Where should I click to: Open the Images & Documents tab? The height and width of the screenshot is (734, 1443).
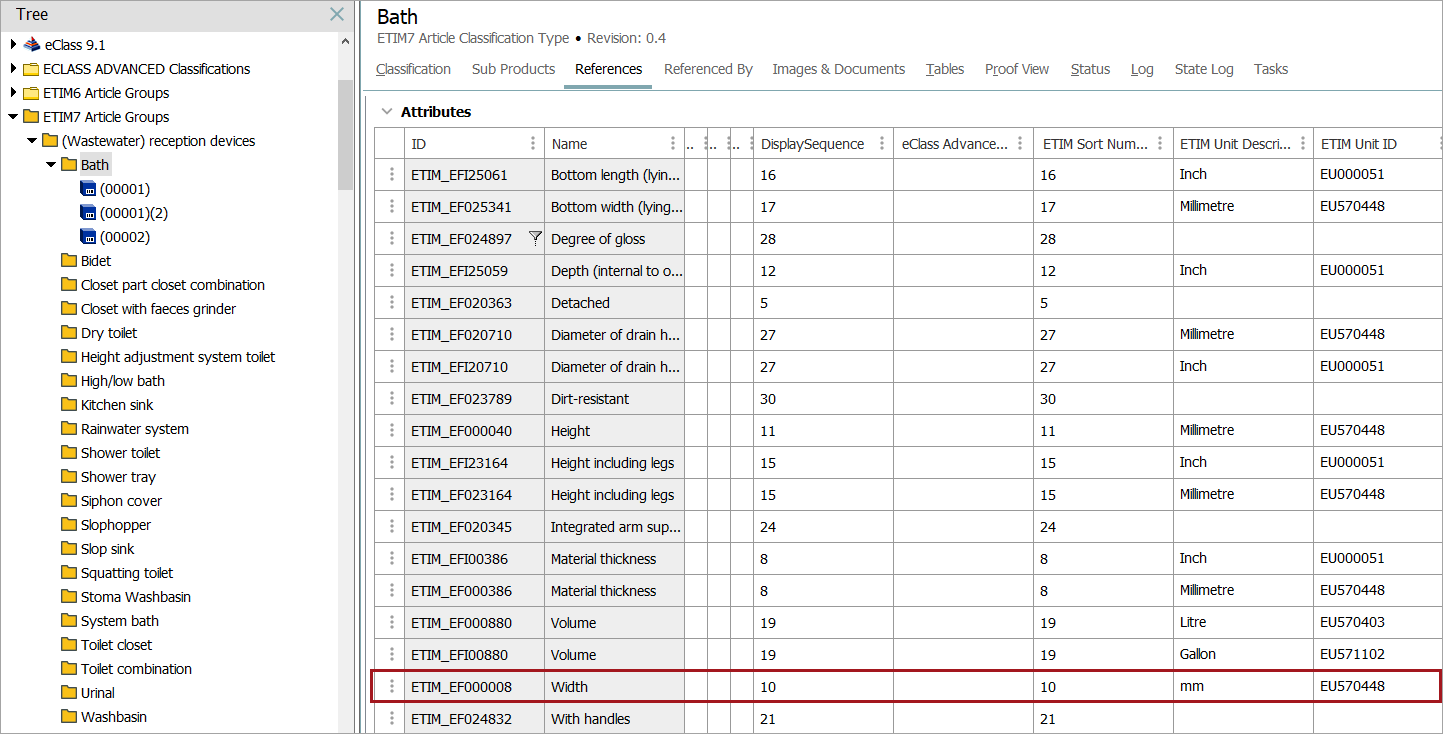coord(838,69)
